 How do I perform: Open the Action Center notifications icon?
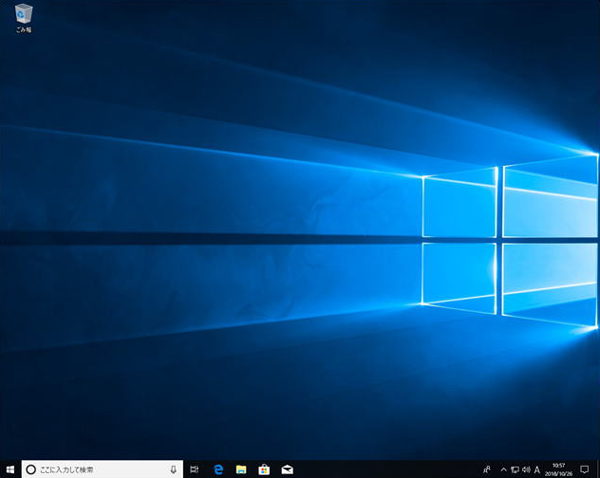click(584, 470)
